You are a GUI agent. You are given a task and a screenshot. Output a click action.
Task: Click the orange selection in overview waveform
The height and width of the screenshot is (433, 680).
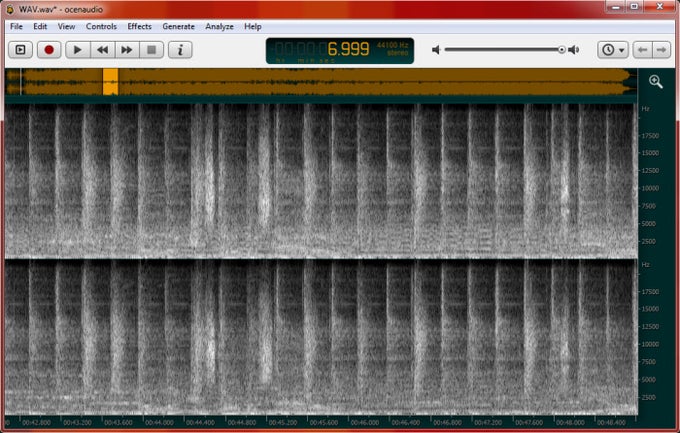[110, 82]
